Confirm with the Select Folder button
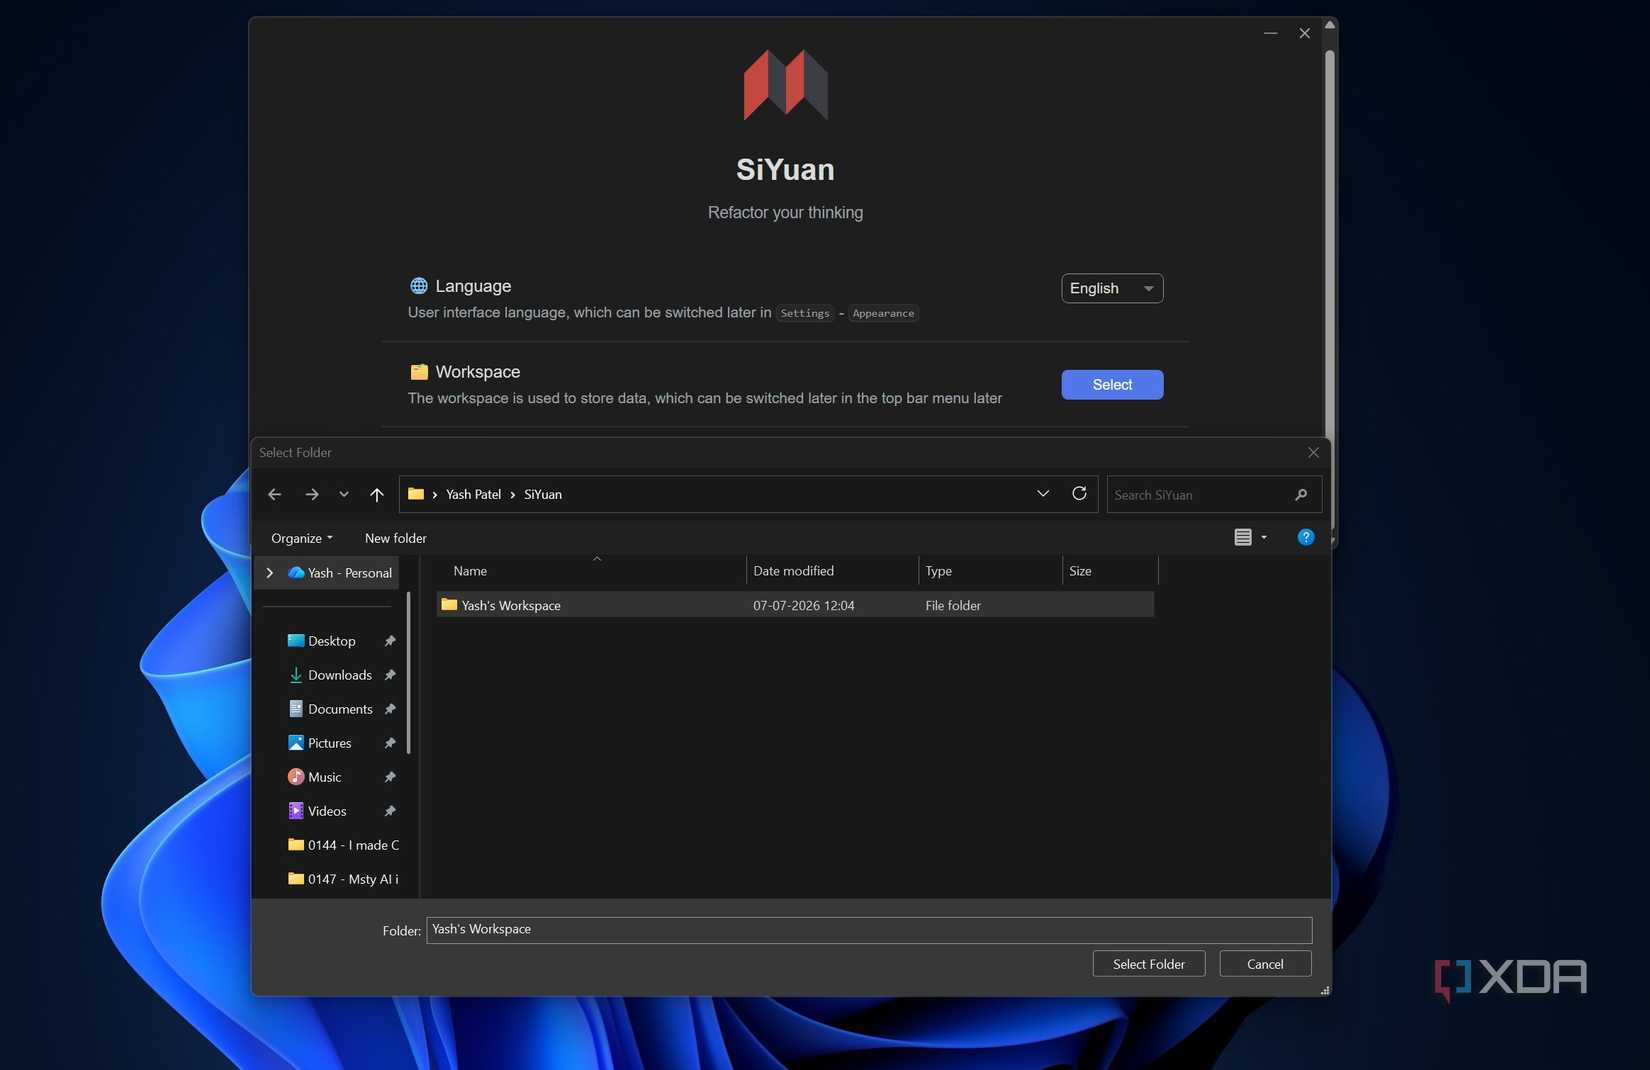This screenshot has height=1070, width=1650. pyautogui.click(x=1149, y=964)
